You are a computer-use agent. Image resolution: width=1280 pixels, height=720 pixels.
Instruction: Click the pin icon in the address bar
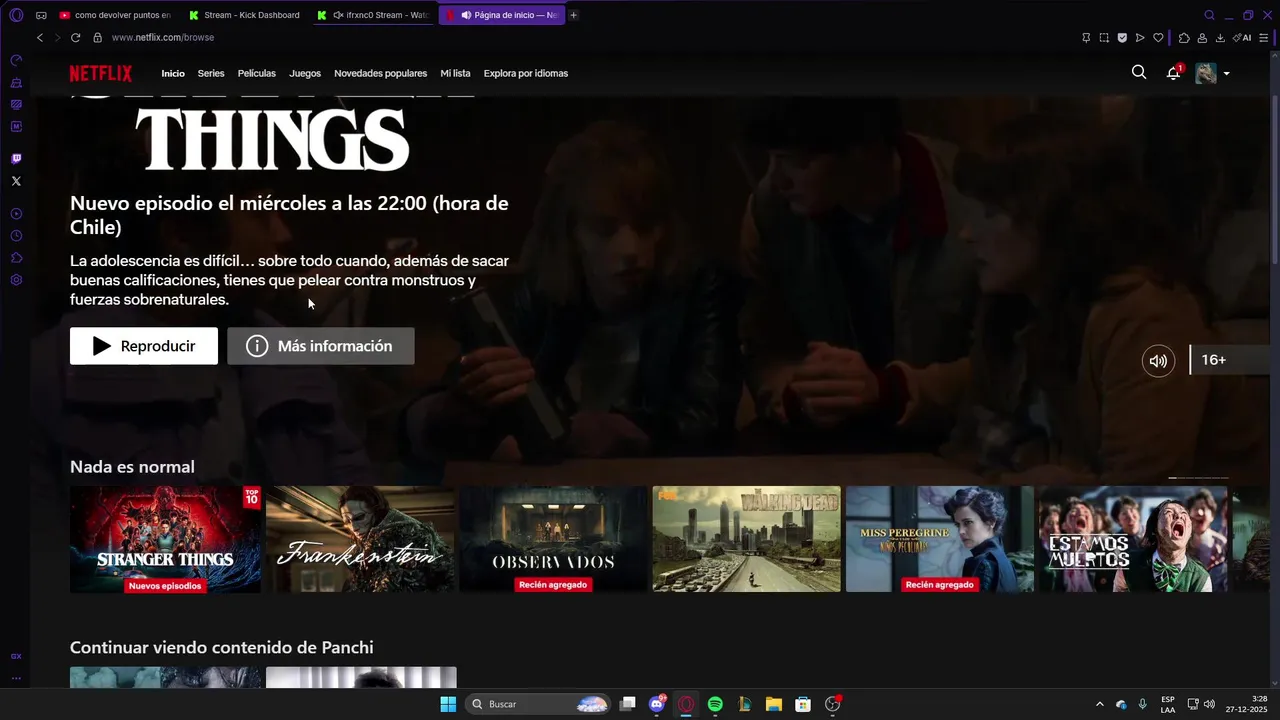[1086, 37]
